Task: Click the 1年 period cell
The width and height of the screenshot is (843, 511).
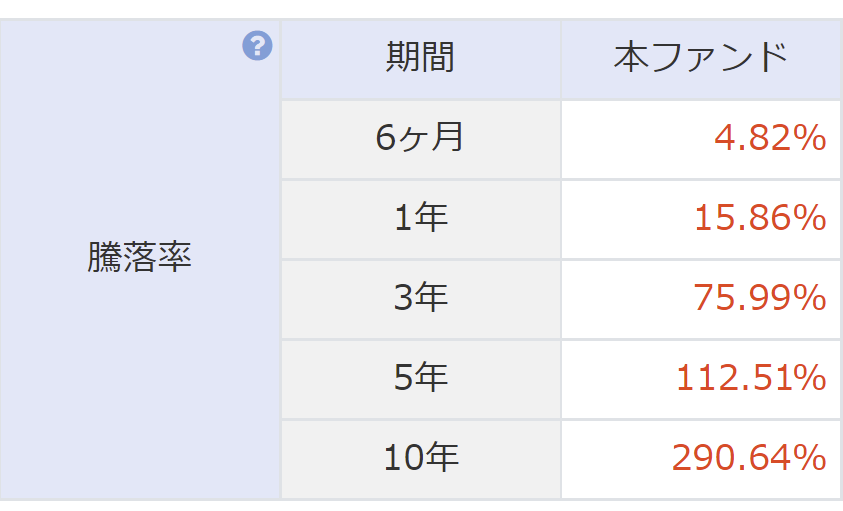Action: pos(420,218)
